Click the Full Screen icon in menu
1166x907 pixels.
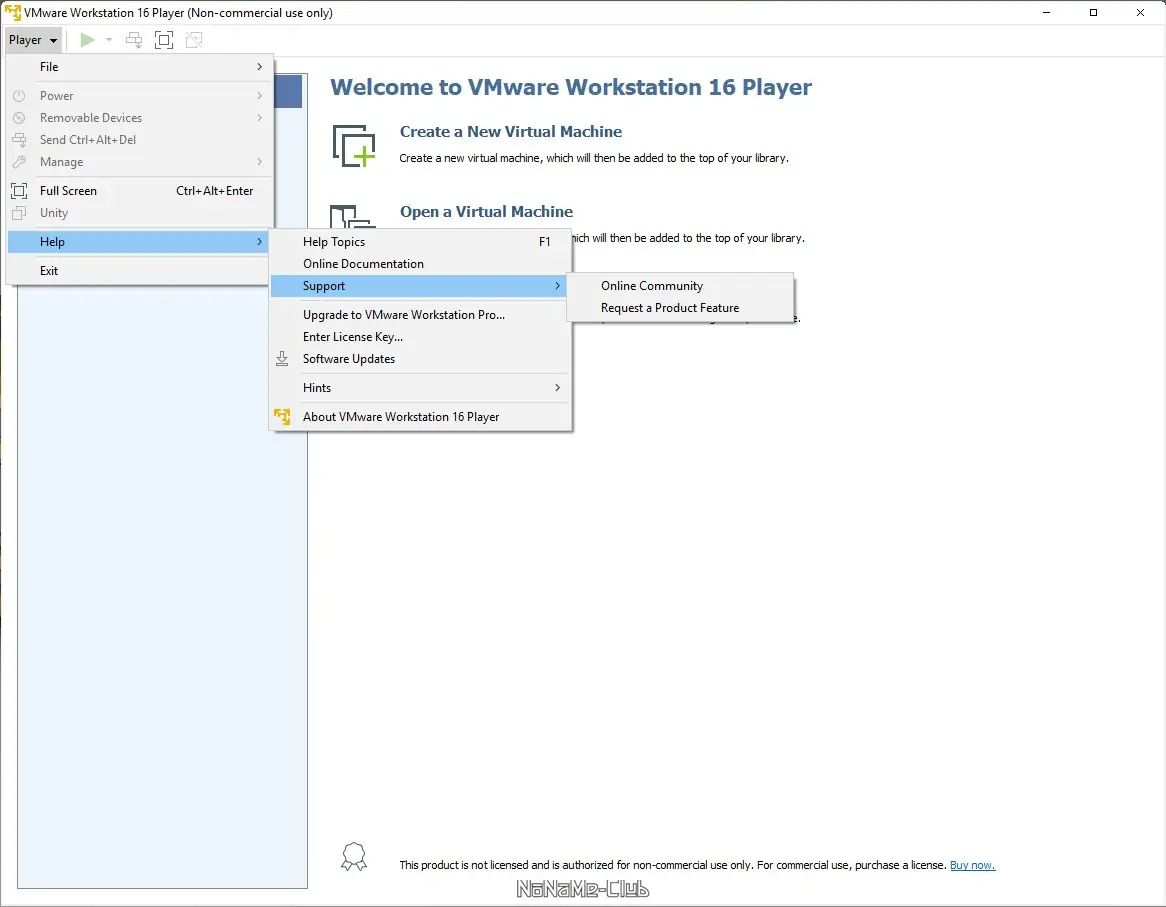pyautogui.click(x=19, y=190)
